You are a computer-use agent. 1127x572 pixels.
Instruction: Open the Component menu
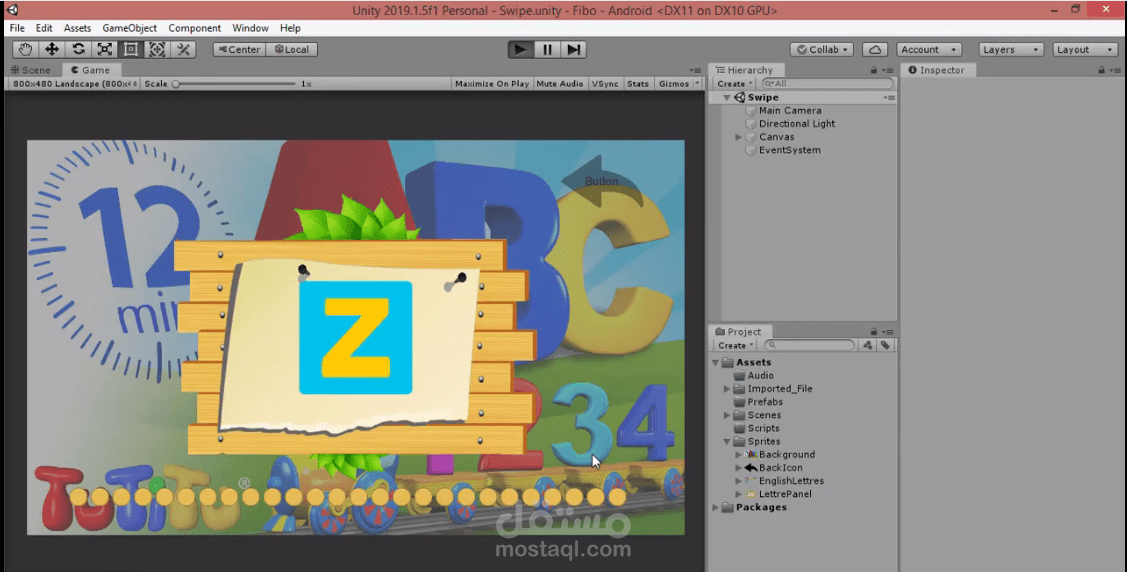pos(195,28)
